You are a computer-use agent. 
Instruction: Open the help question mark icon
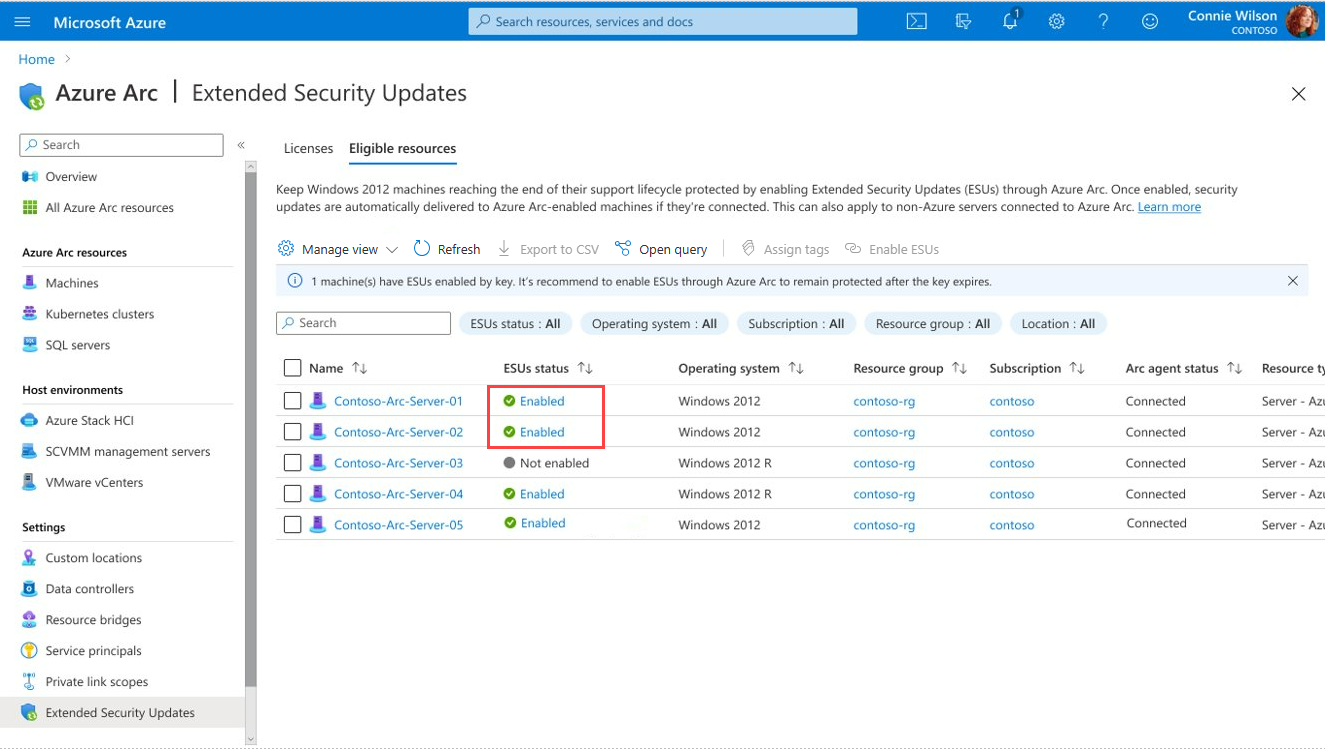[x=1103, y=21]
